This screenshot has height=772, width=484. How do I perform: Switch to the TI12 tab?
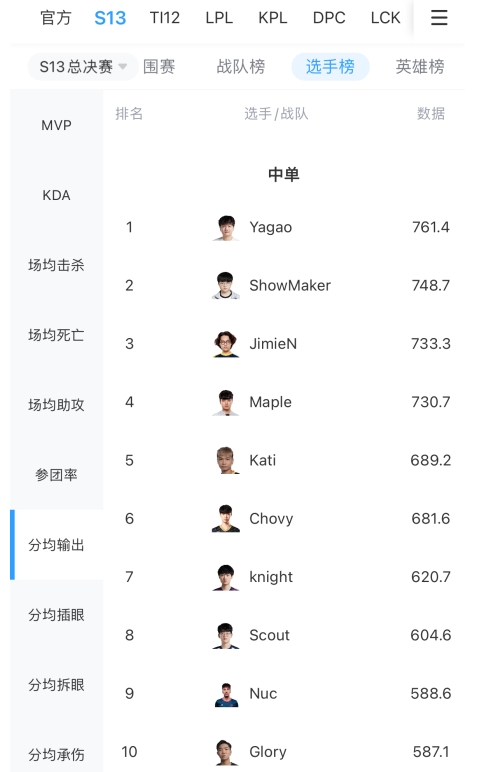(x=164, y=18)
